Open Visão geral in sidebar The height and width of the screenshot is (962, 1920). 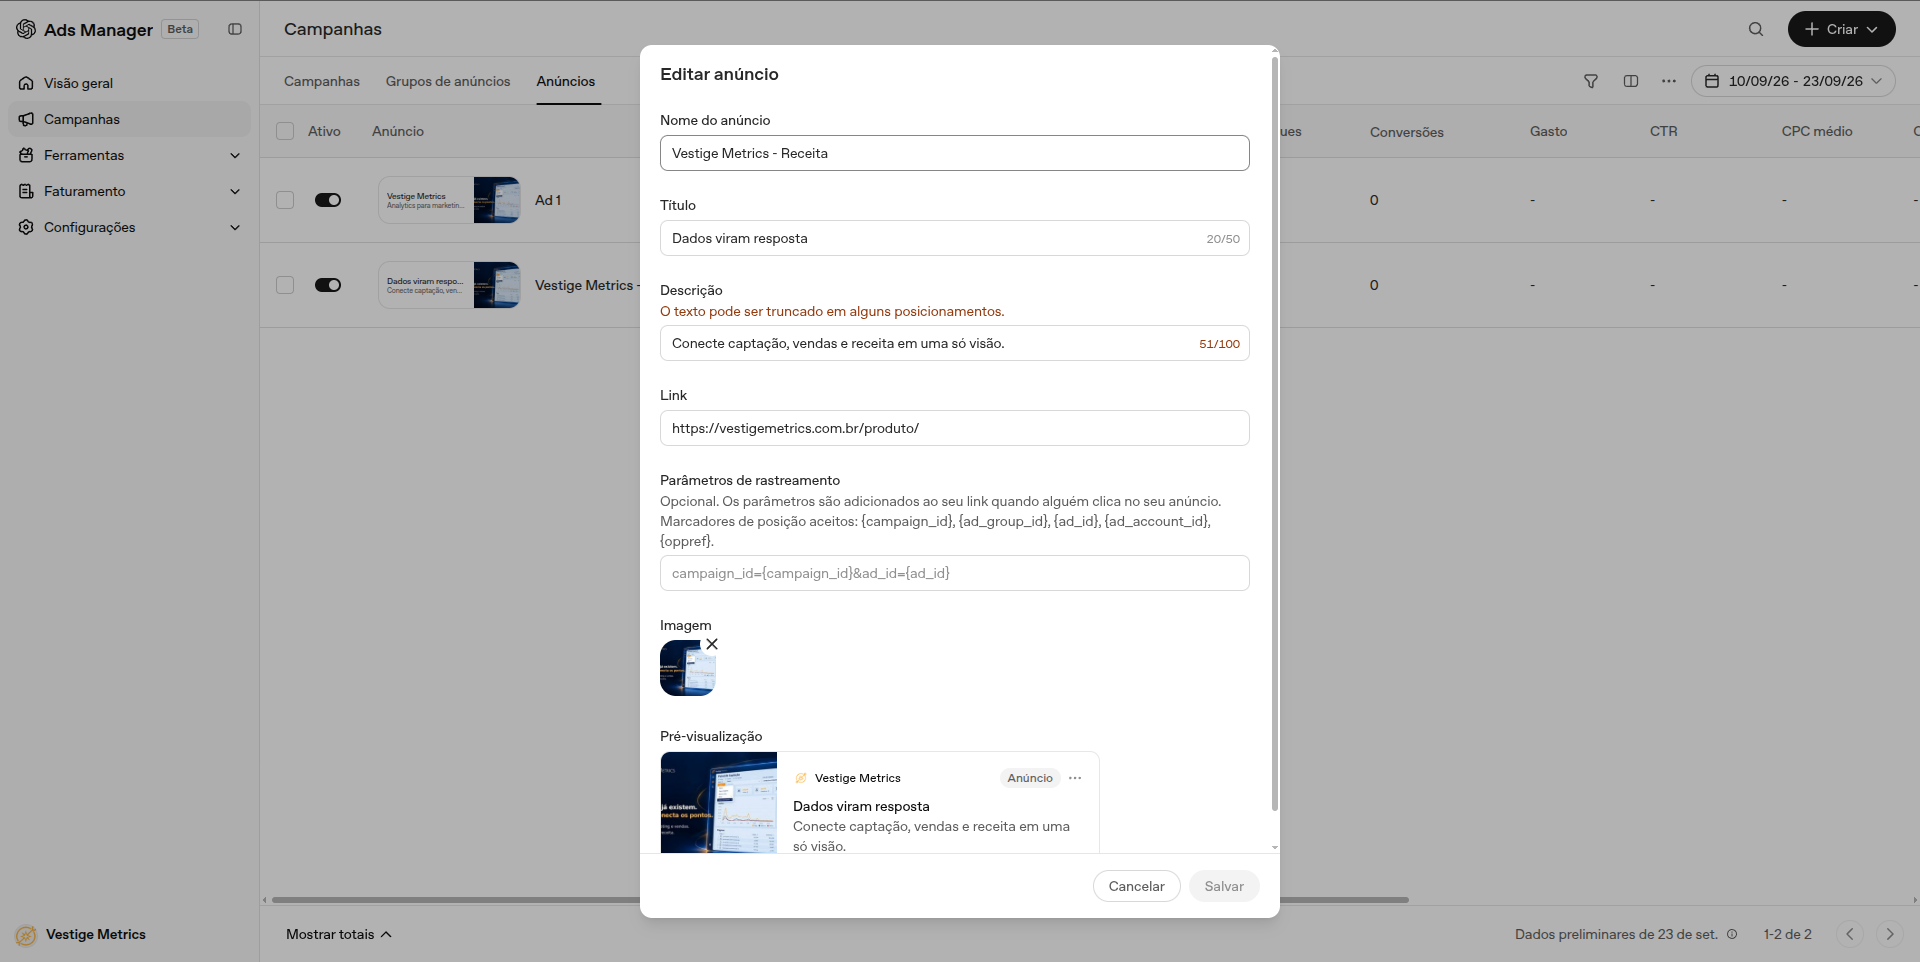coord(130,83)
